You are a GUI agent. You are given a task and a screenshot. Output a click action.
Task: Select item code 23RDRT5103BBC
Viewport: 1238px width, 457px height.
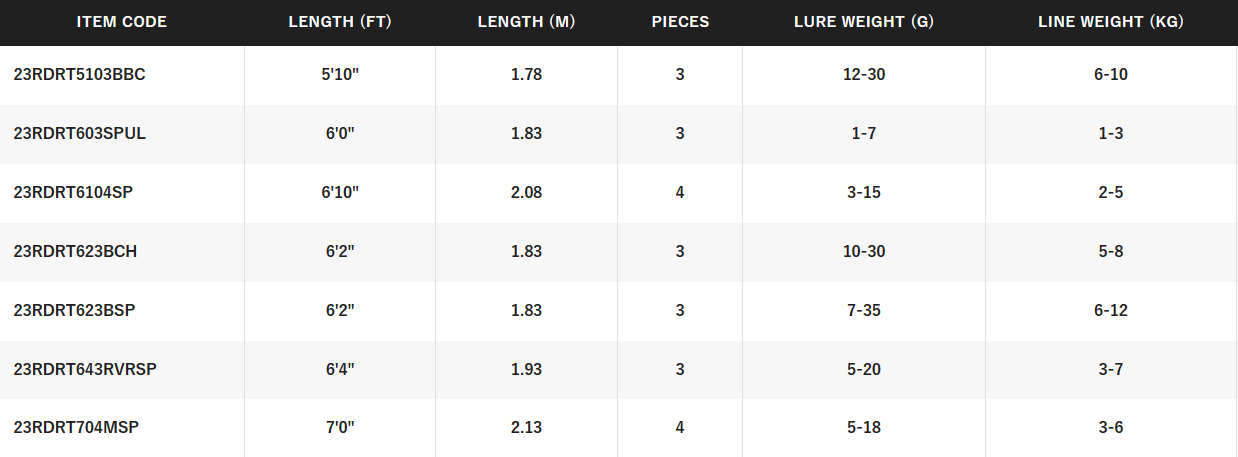coord(80,75)
